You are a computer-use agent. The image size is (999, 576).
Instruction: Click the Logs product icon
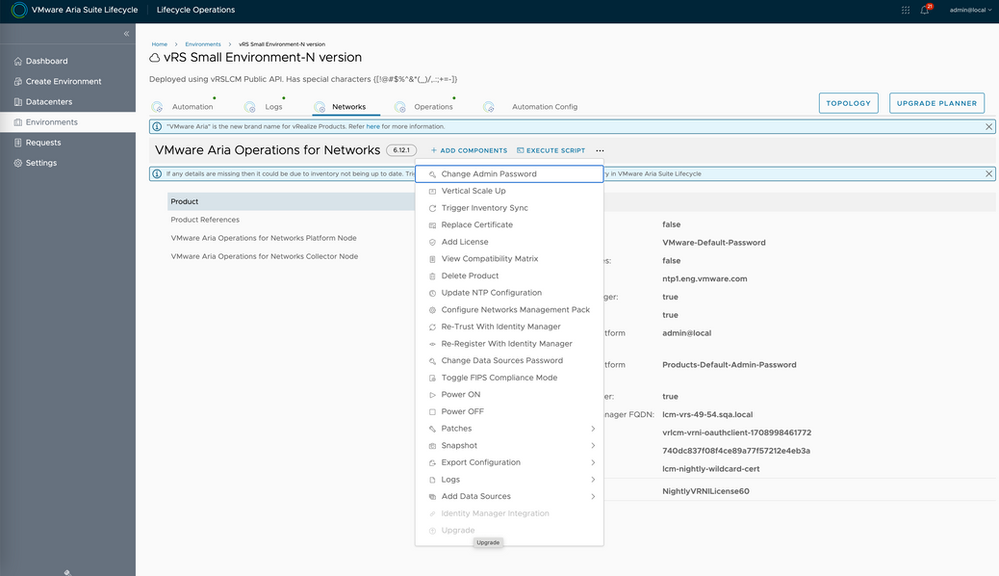pyautogui.click(x=250, y=107)
